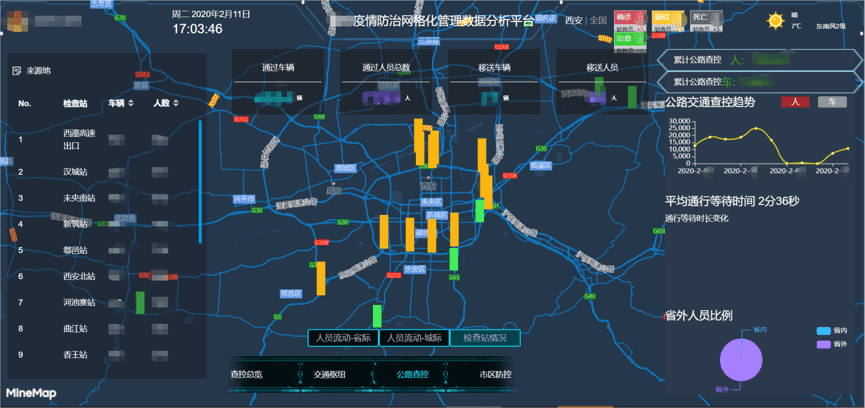
Task: Toggle trend chart to 车 (vehicles)
Action: tap(831, 102)
